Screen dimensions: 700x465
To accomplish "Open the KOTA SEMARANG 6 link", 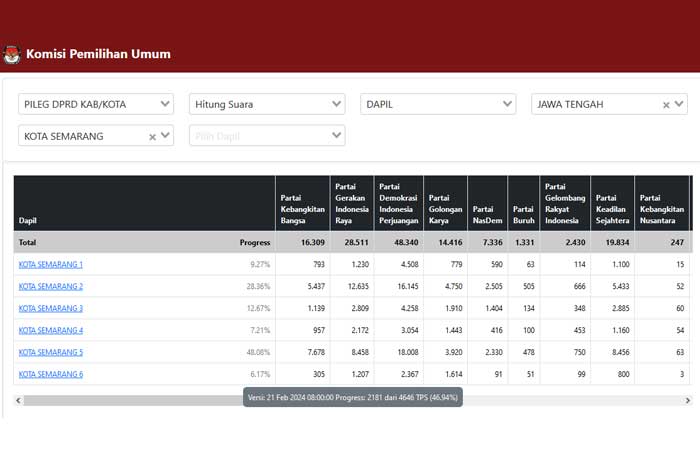I will [x=50, y=374].
